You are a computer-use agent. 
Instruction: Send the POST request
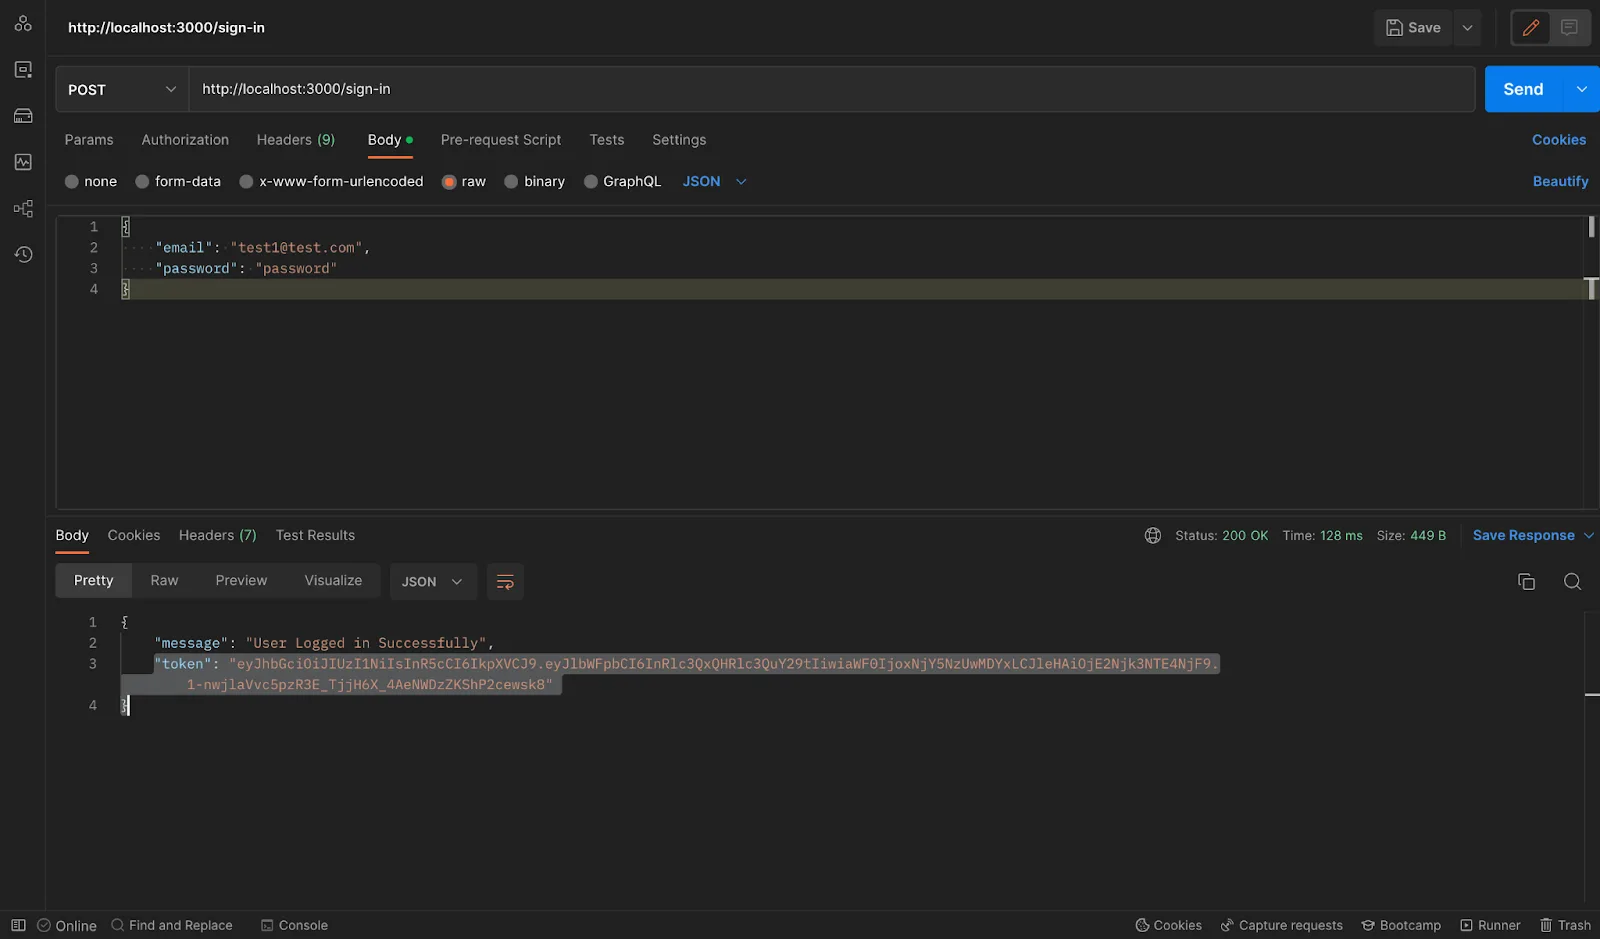tap(1523, 89)
